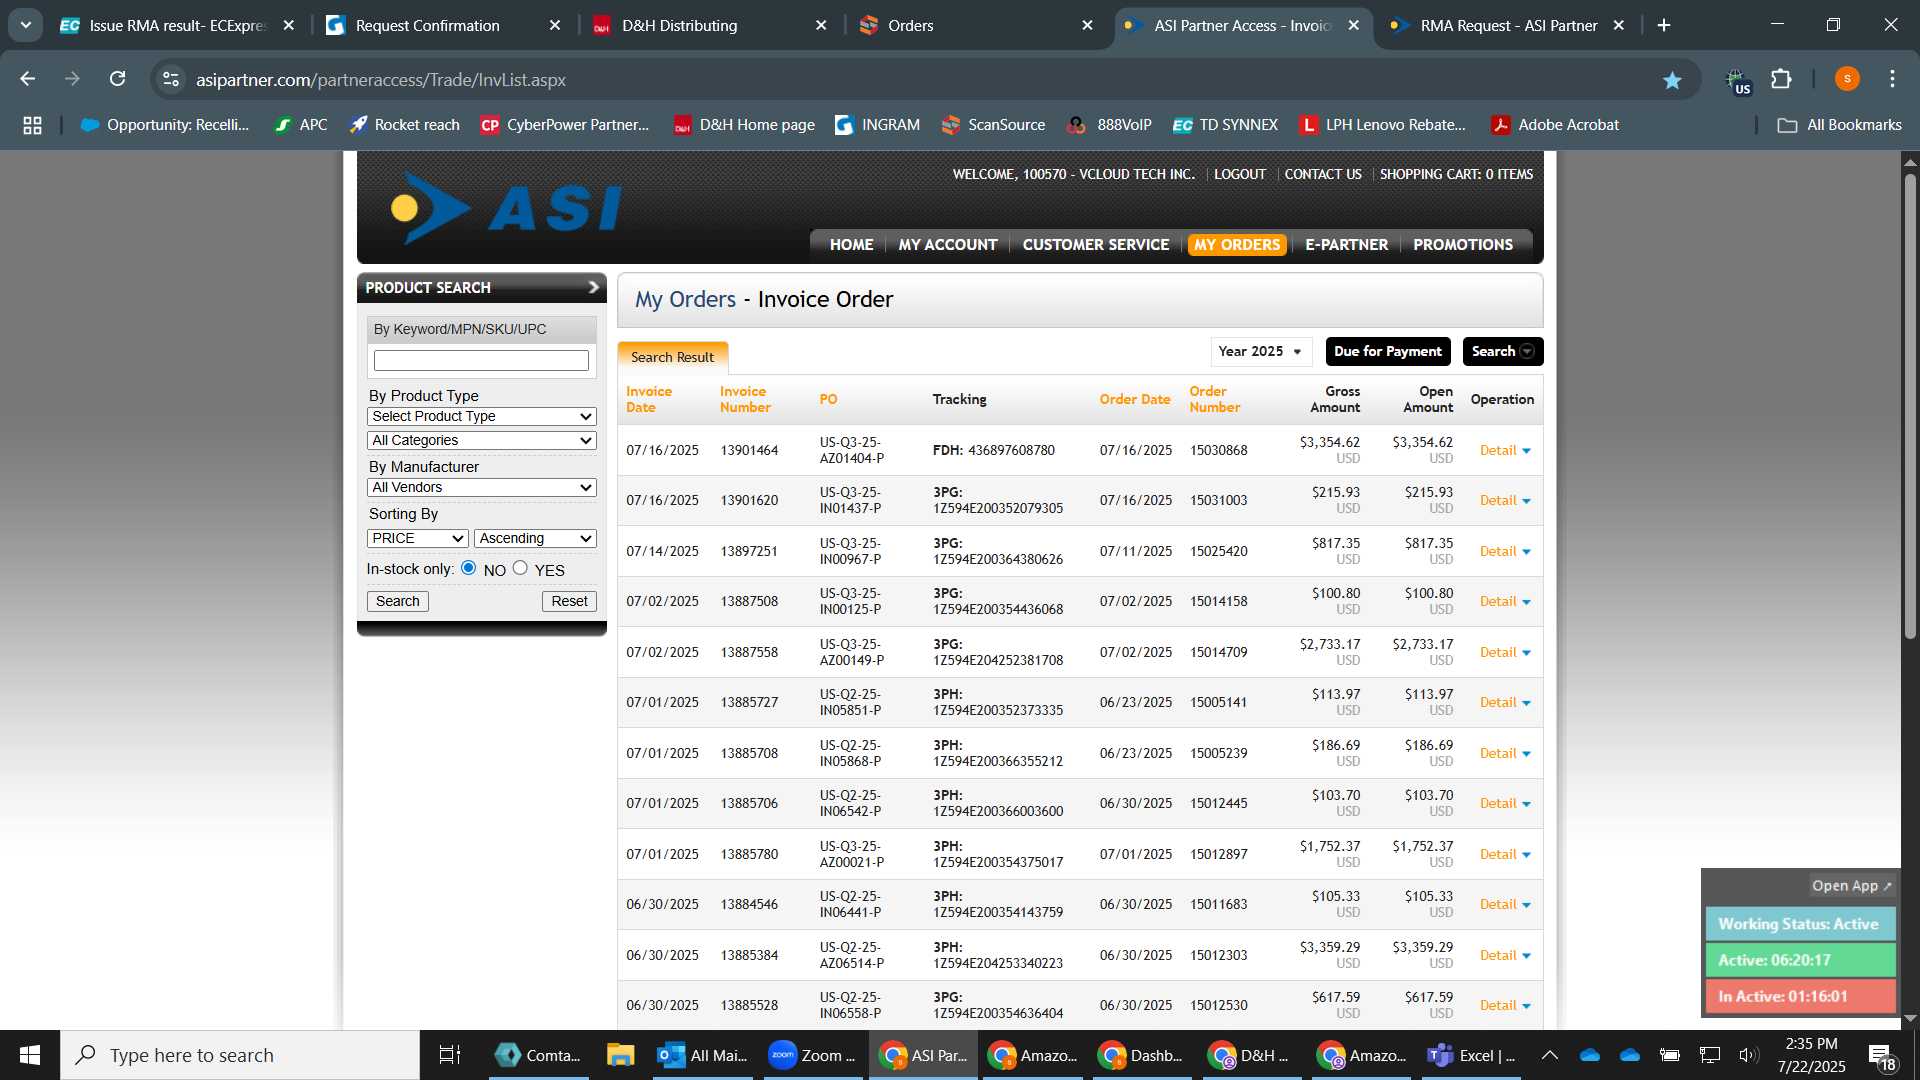Open Detail link for invoice 13885528
This screenshot has height=1080, width=1920.
pyautogui.click(x=1498, y=1005)
